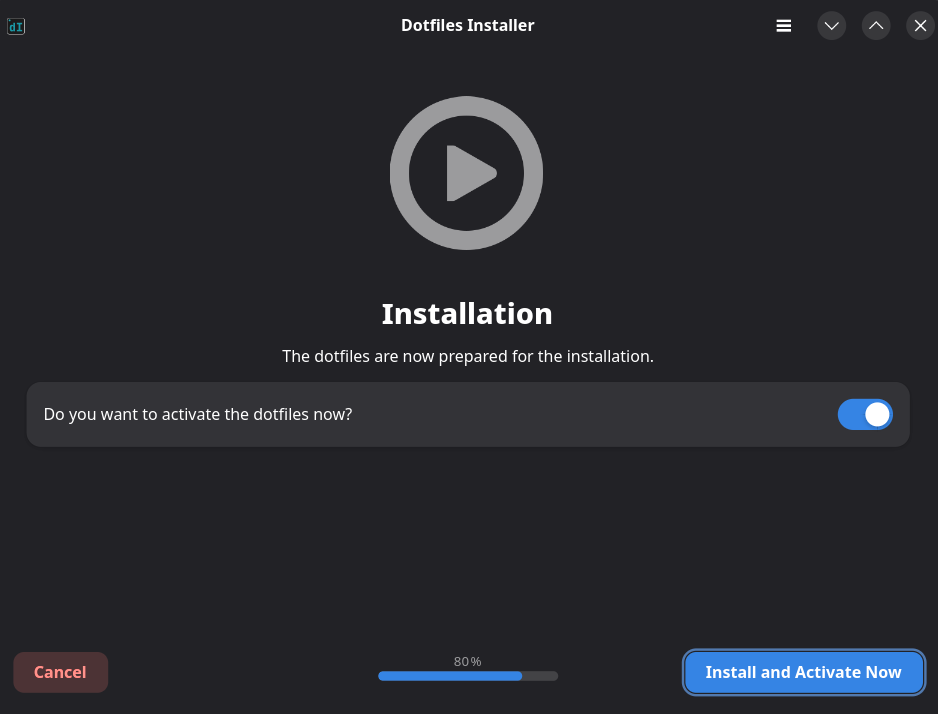
Task: Click Install and Activate Now
Action: tap(803, 672)
